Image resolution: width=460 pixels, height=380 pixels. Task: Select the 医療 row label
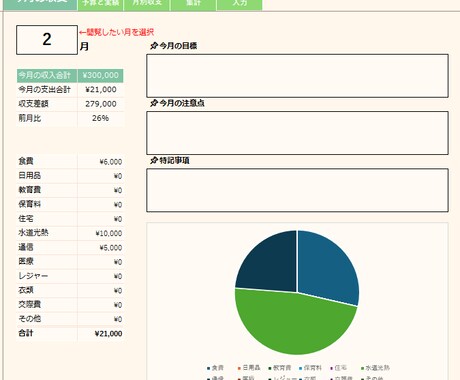(47, 262)
